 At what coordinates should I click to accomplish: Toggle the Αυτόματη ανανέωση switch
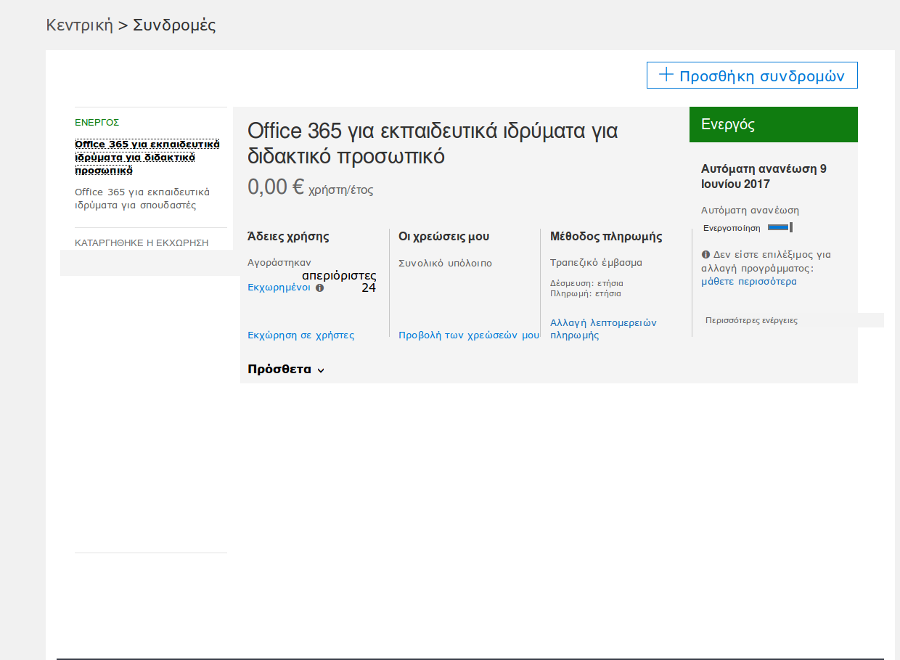[x=780, y=228]
